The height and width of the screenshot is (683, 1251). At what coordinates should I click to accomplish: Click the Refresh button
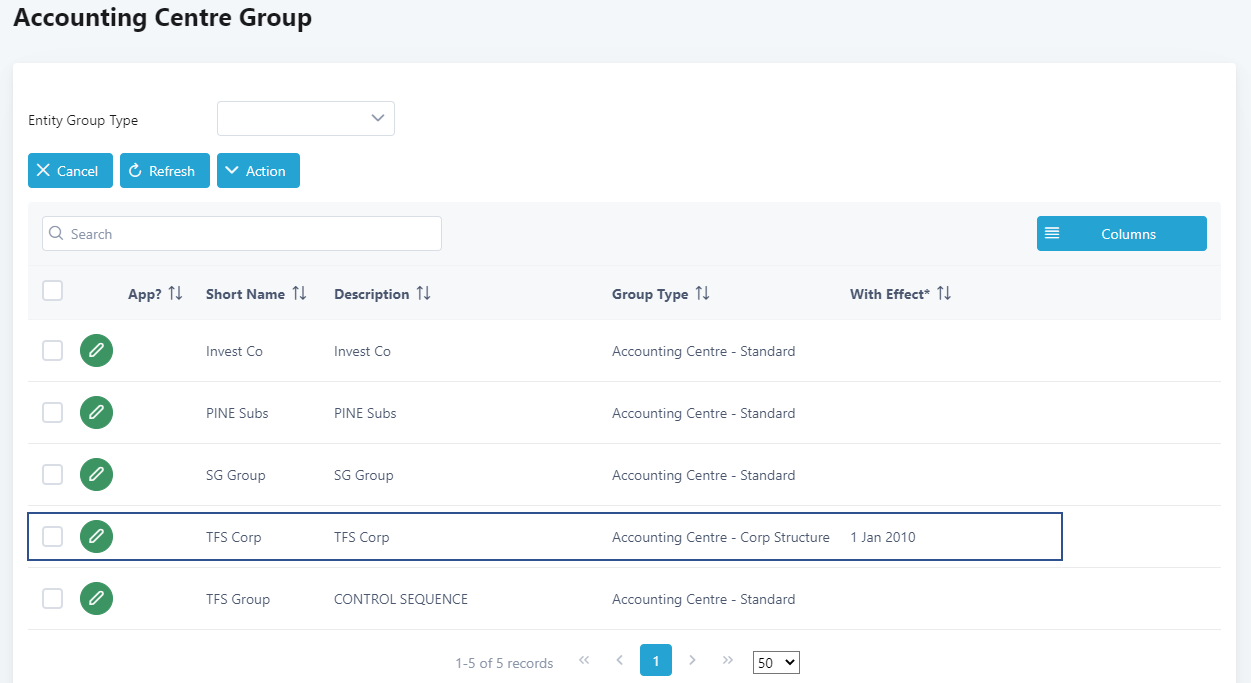[x=164, y=171]
